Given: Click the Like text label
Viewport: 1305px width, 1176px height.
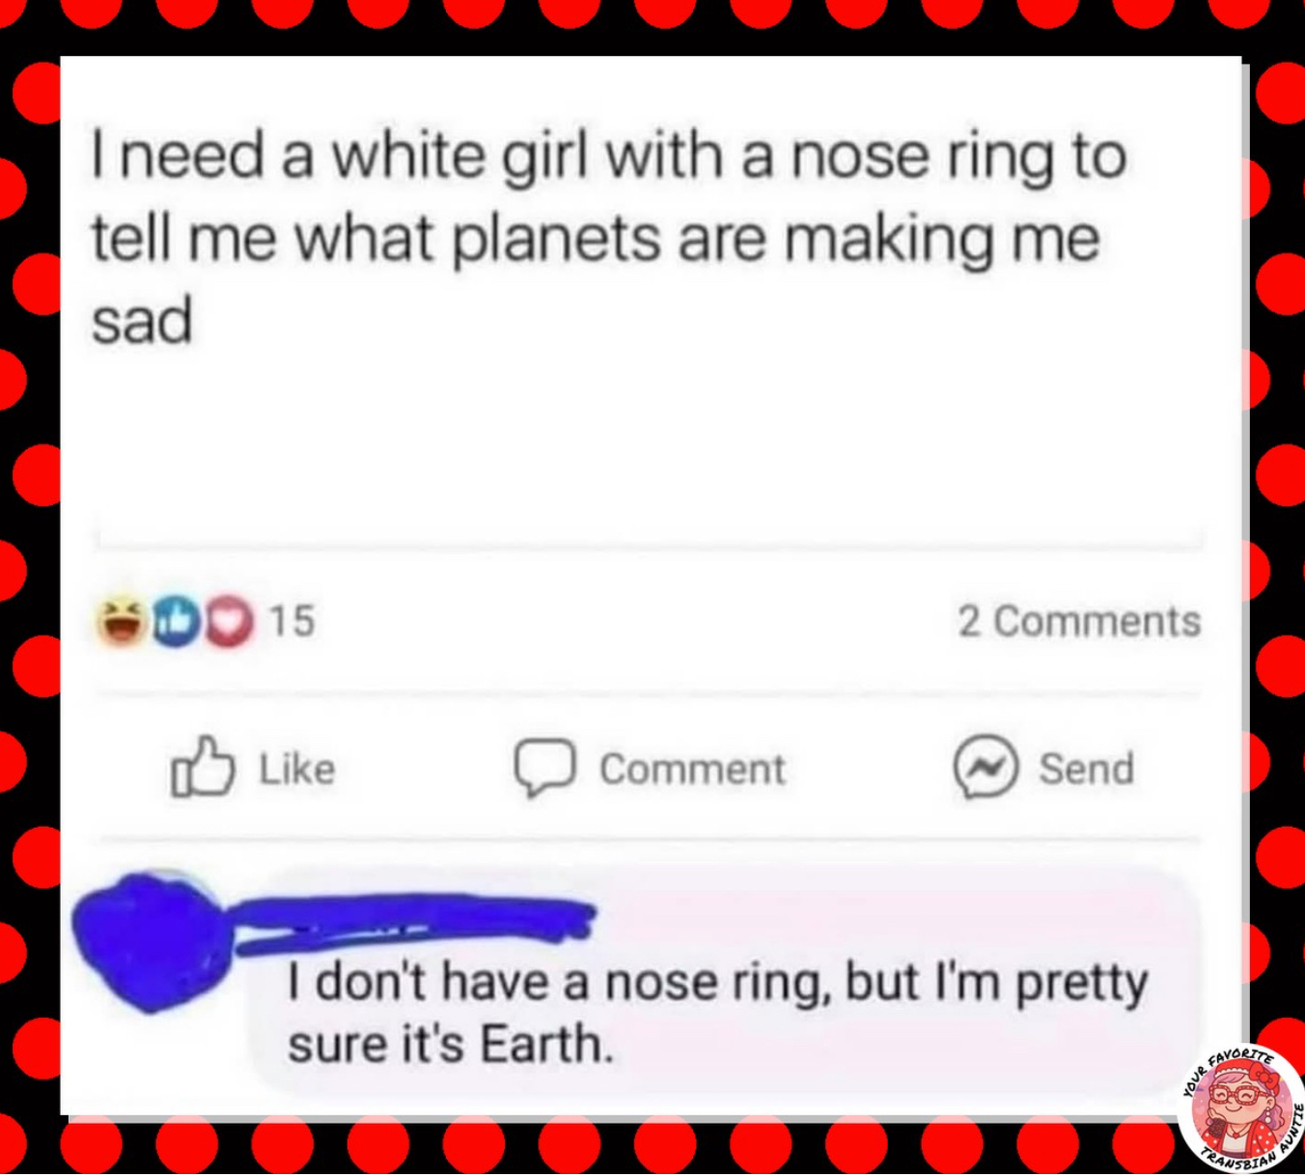Looking at the screenshot, I should click(297, 769).
